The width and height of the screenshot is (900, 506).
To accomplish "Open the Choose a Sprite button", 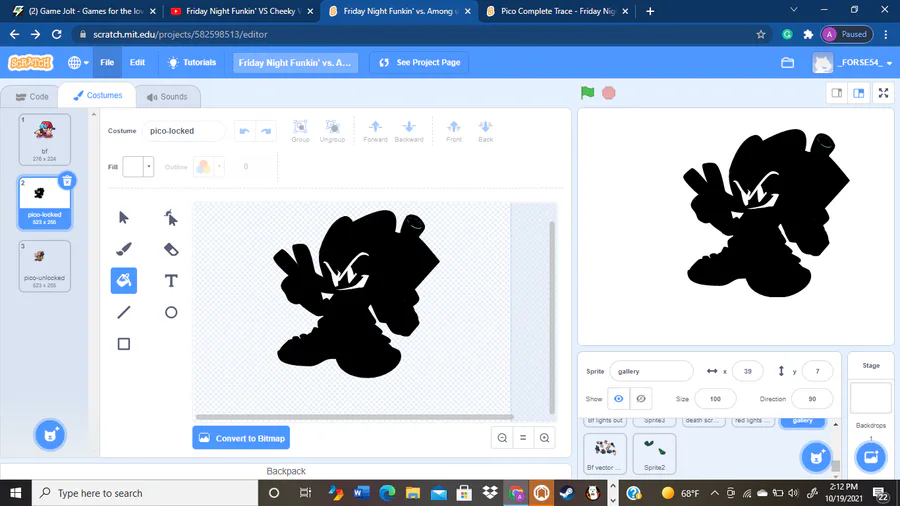I will pos(816,457).
